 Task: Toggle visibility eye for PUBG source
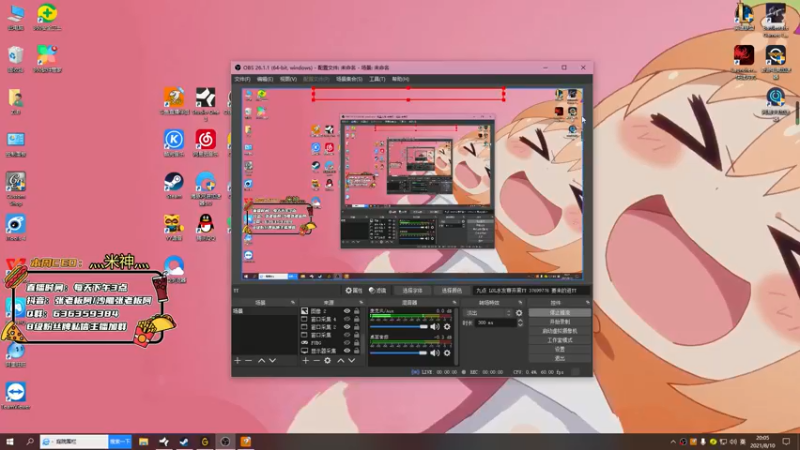[347, 343]
